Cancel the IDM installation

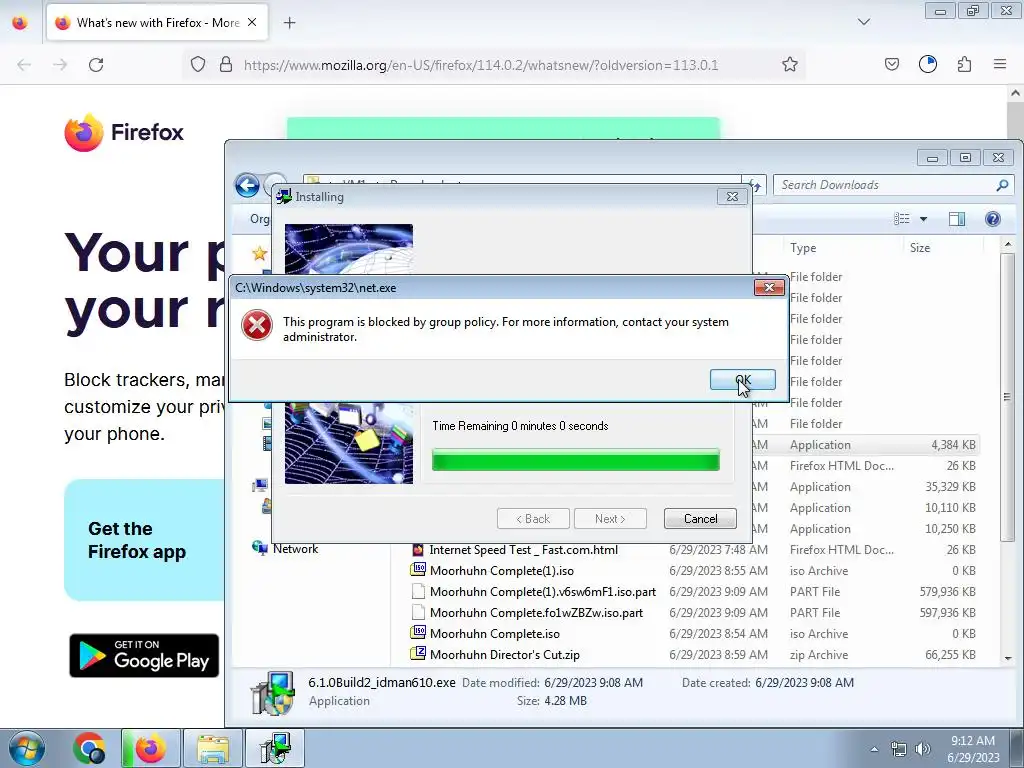700,519
